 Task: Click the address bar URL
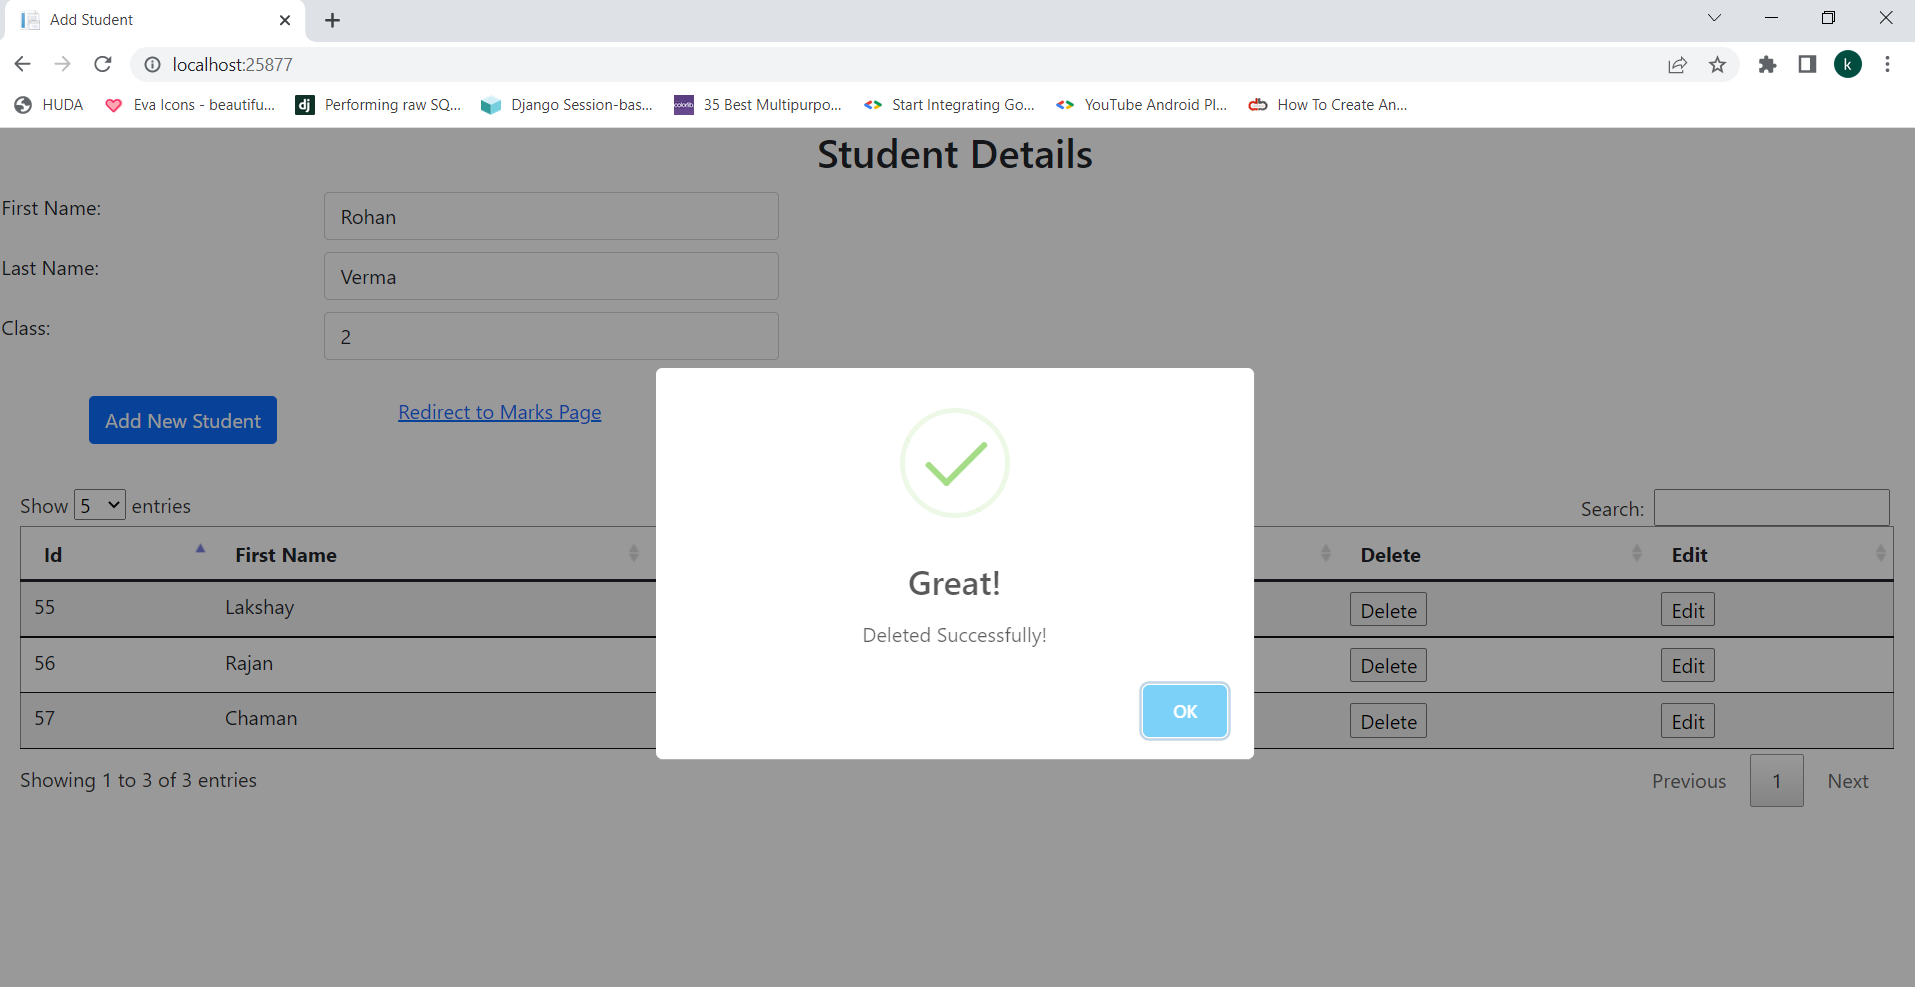232,65
